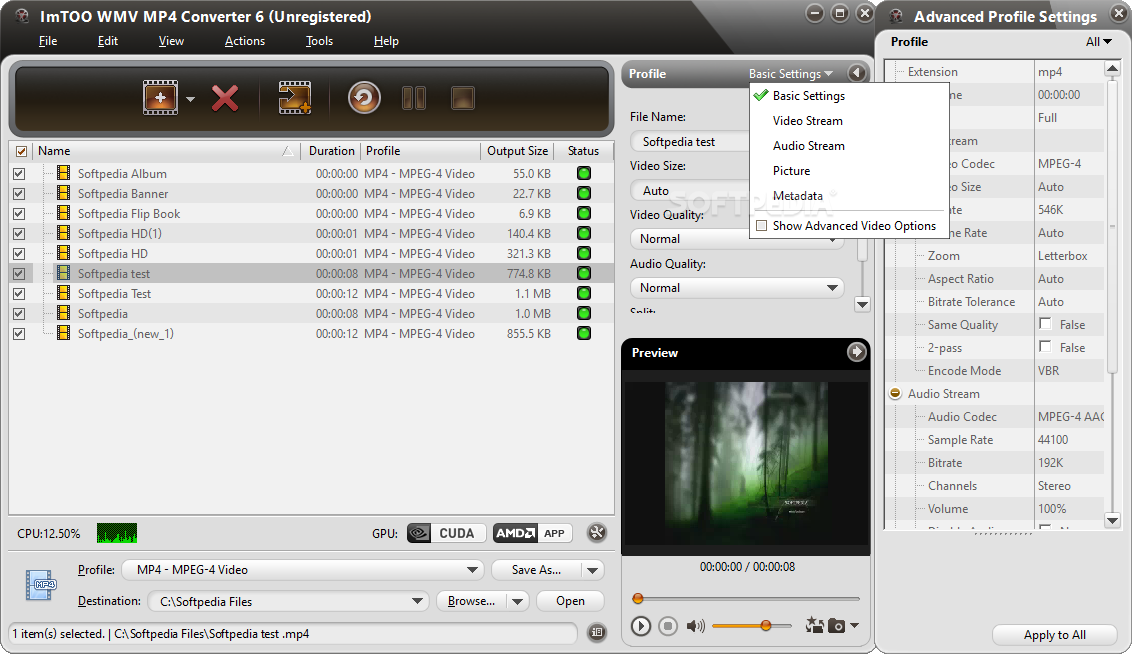Click the Pause conversion icon

[414, 97]
